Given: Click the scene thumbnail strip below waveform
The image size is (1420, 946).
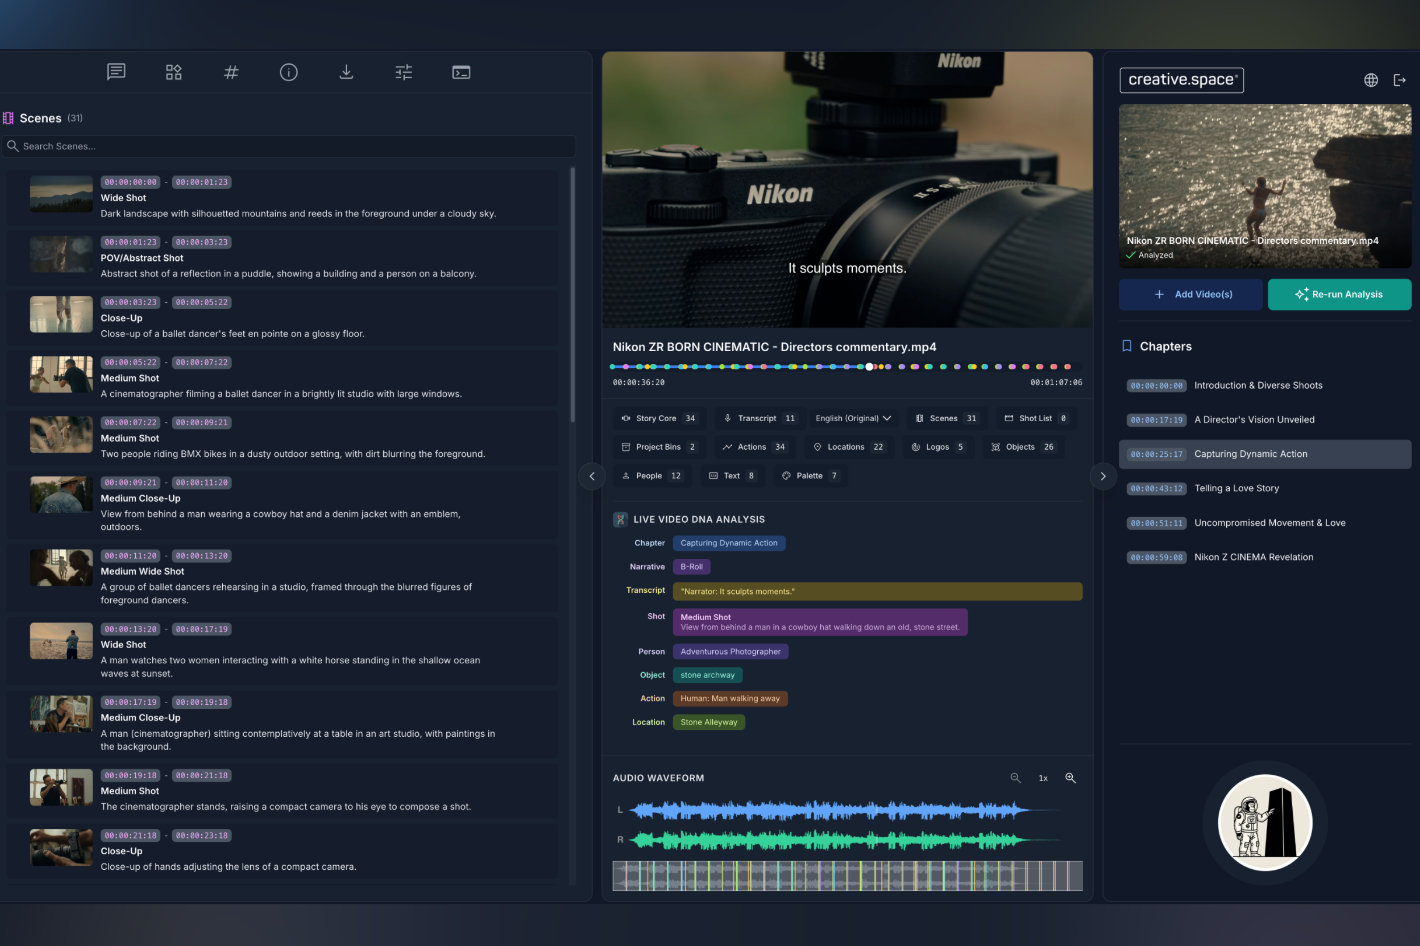Looking at the screenshot, I should tap(847, 876).
